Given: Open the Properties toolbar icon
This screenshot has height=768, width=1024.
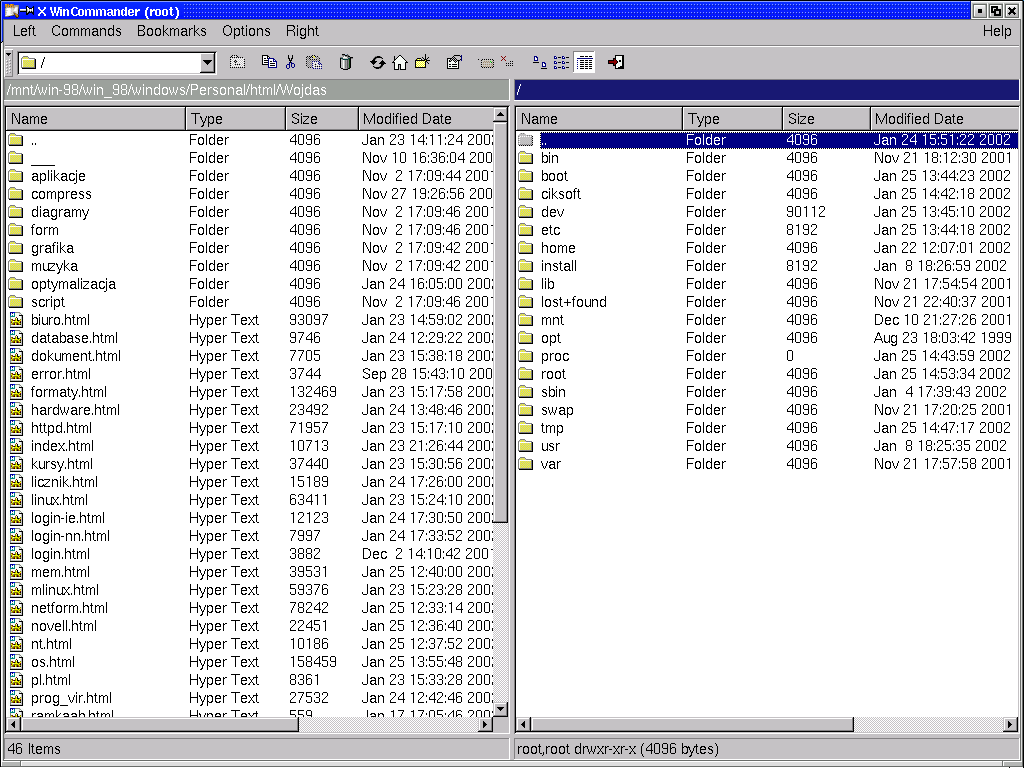Looking at the screenshot, I should (x=454, y=62).
